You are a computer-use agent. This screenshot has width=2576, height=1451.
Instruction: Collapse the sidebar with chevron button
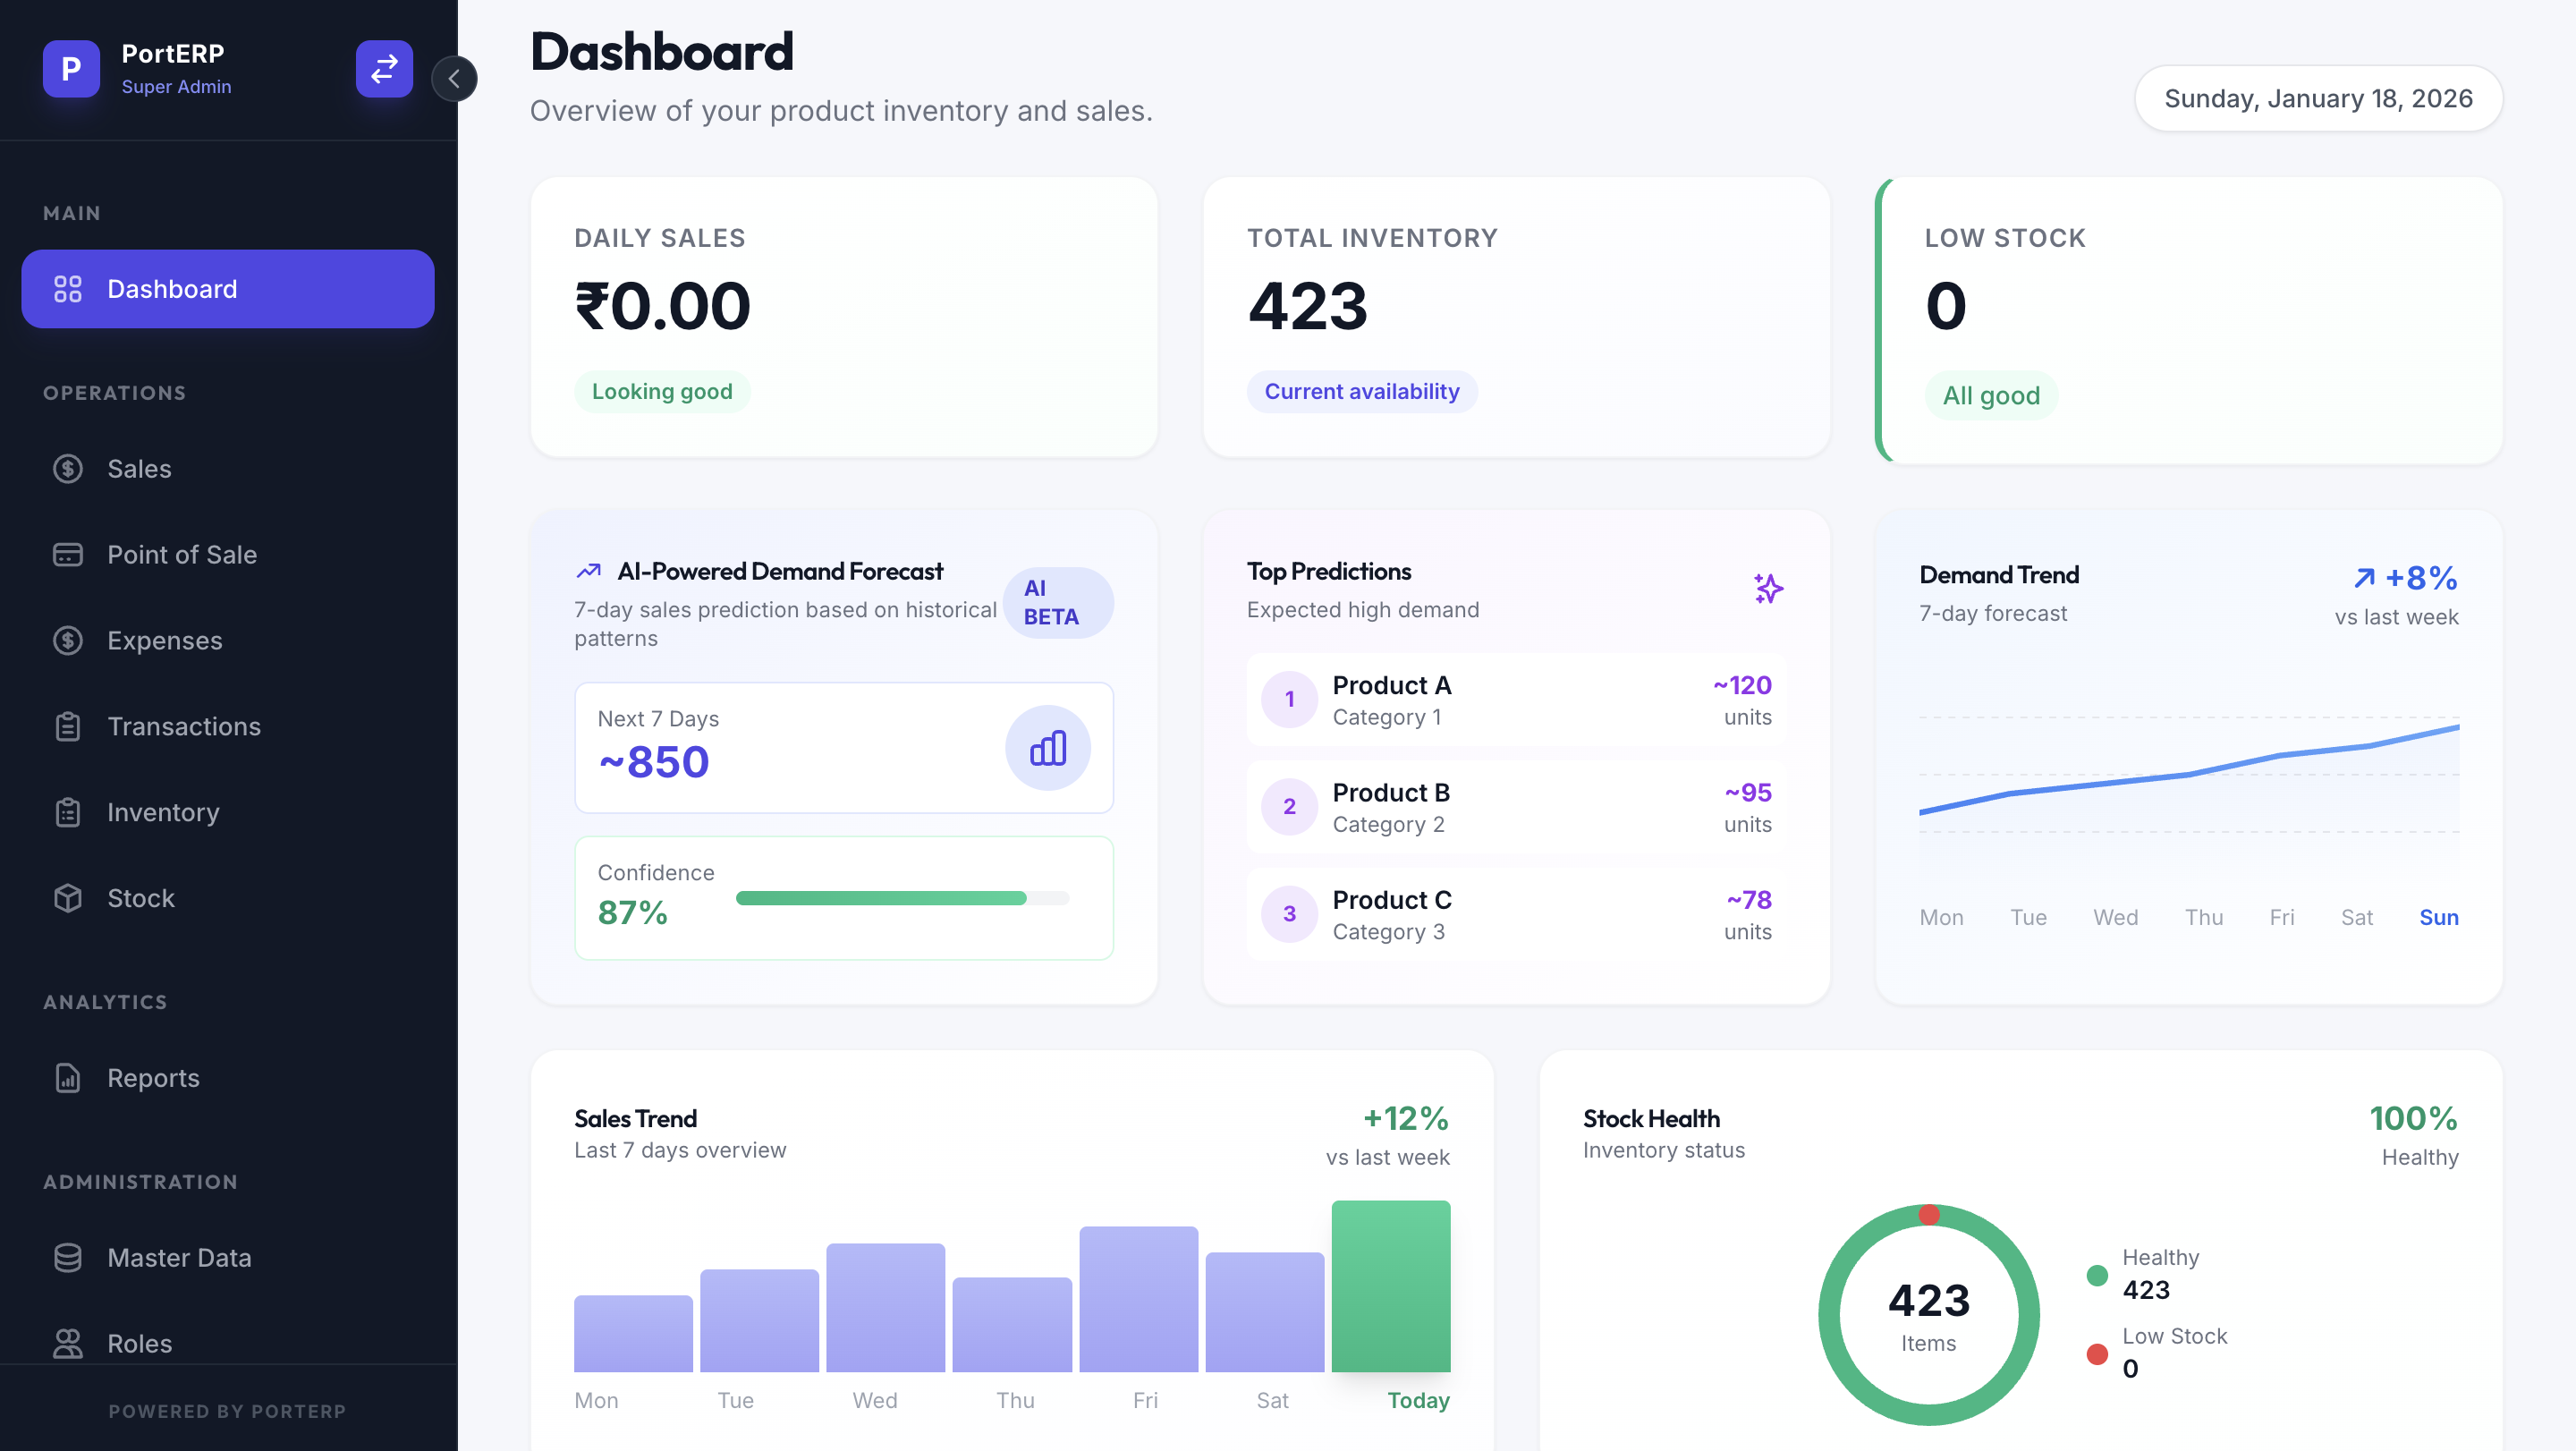coord(454,79)
